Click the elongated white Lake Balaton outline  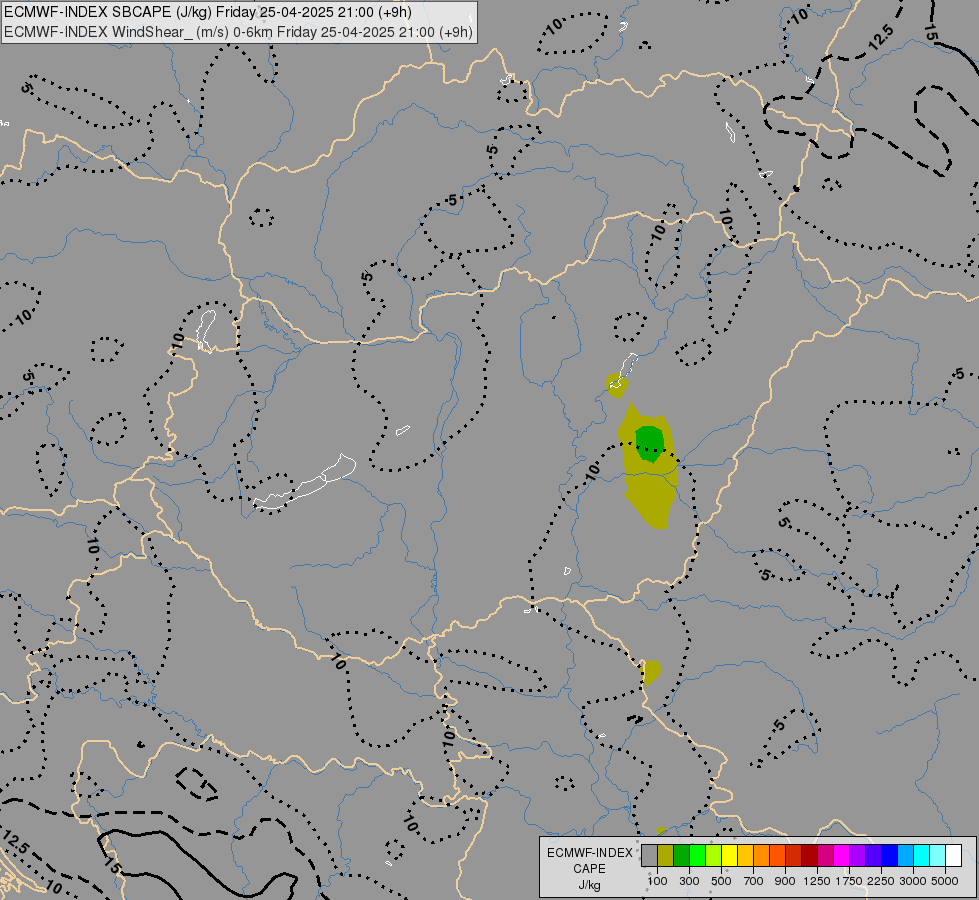pos(305,482)
